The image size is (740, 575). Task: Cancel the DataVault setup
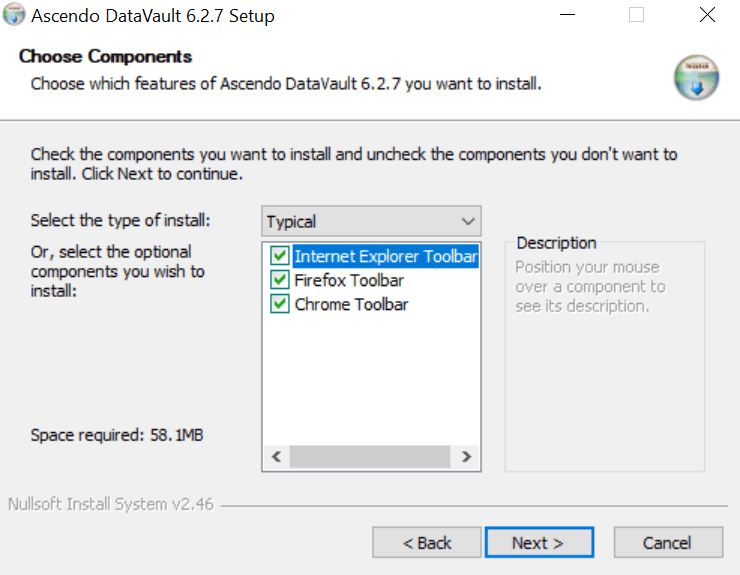click(668, 542)
